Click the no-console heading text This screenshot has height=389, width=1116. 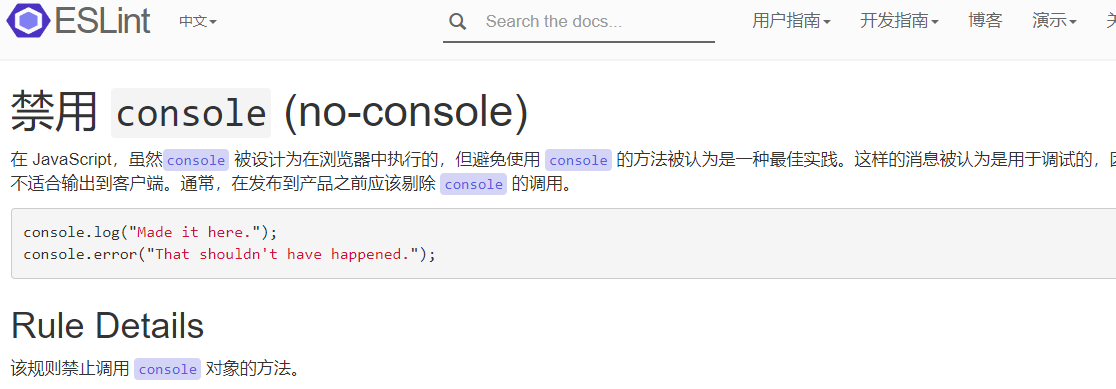coord(406,113)
